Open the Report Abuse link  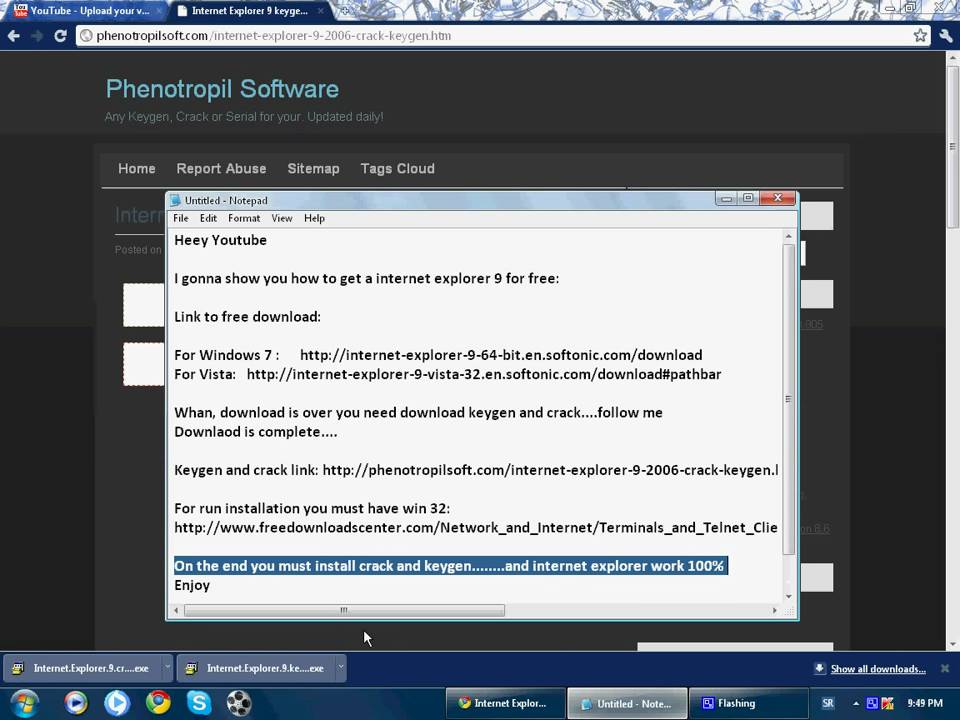[x=221, y=168]
